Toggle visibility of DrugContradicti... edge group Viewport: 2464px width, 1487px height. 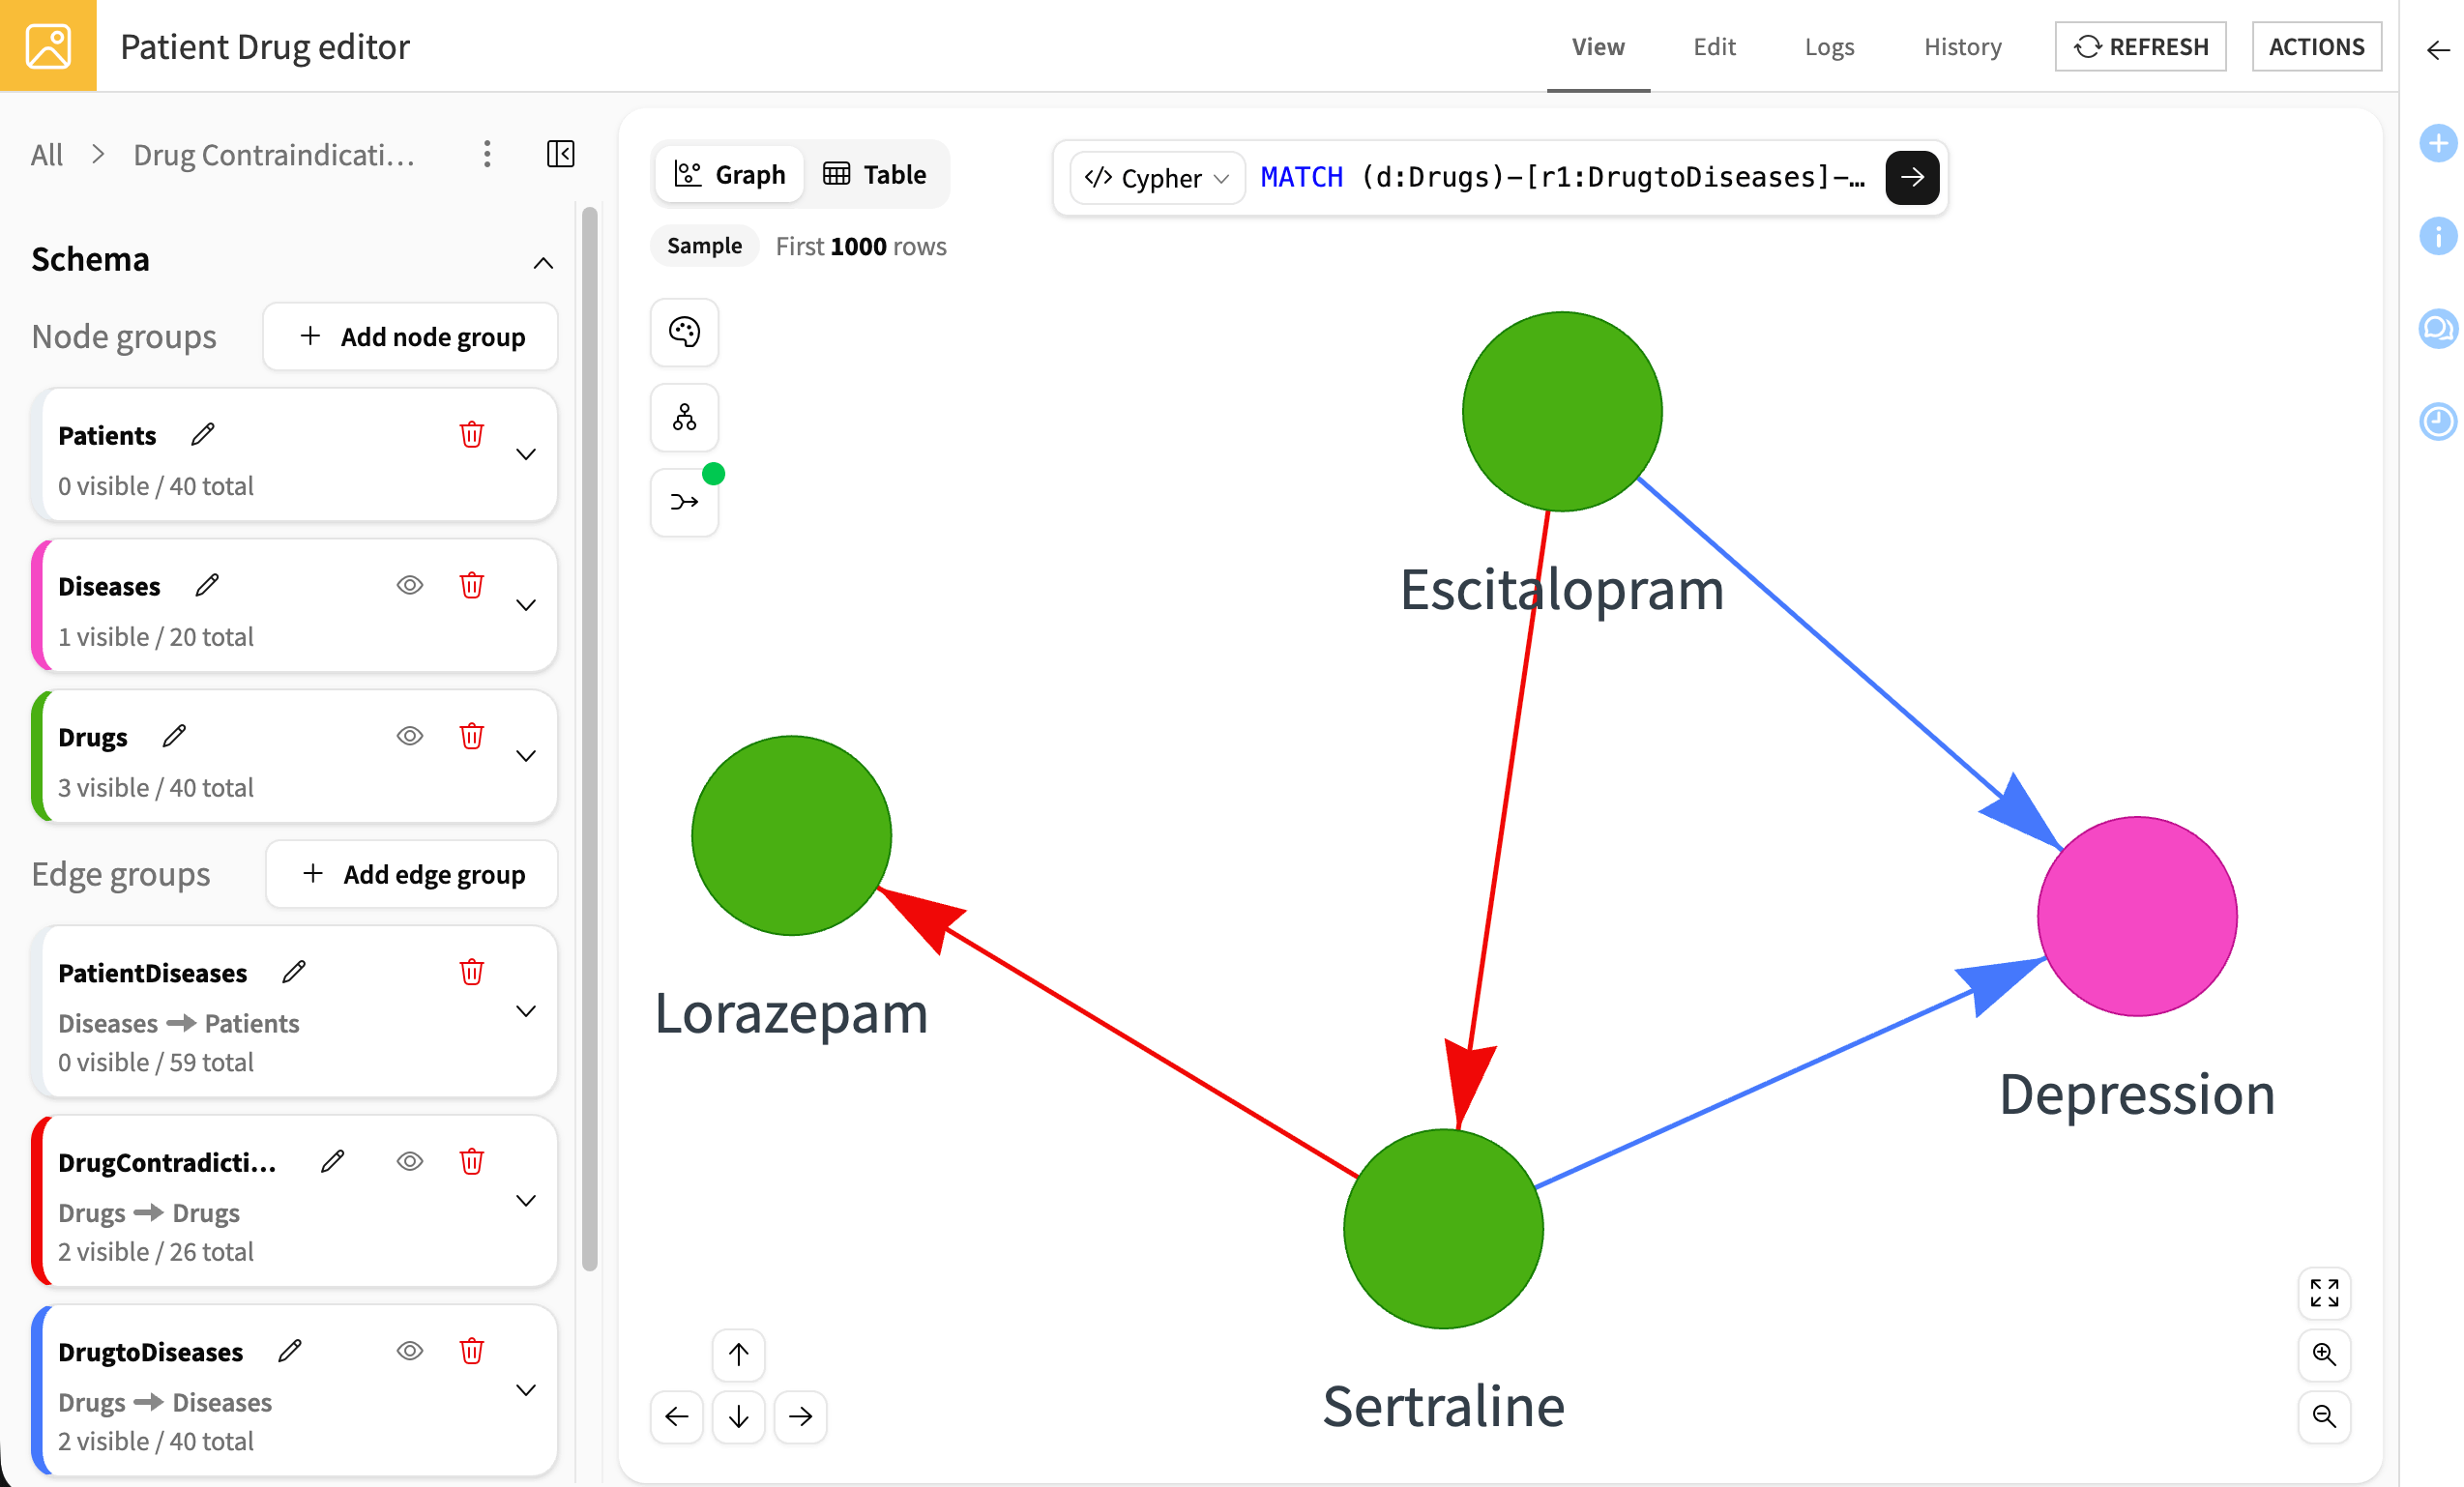[x=410, y=1162]
